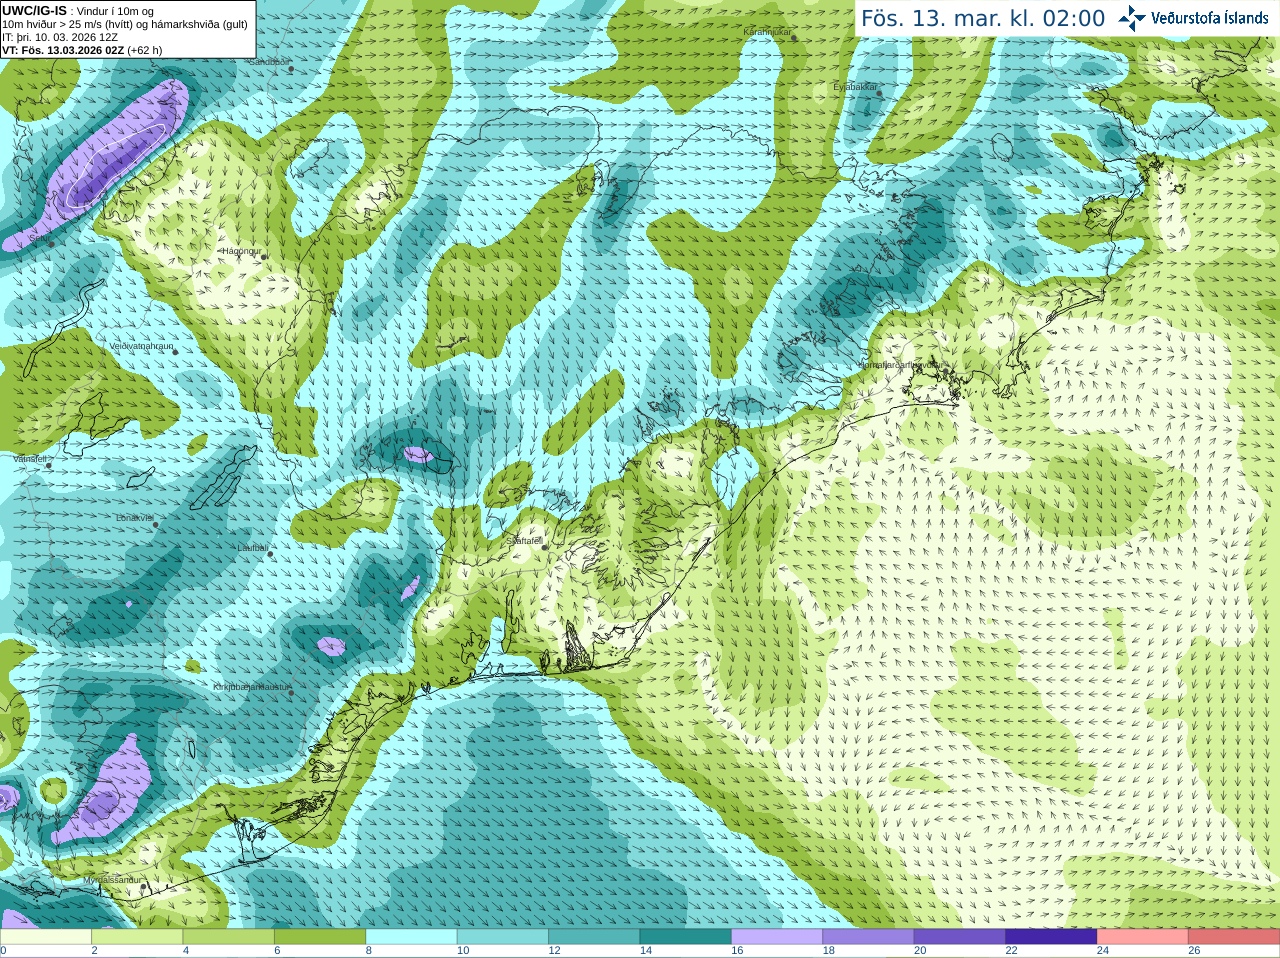1280x958 pixels.
Task: Click the VT: Fös. 13.03.2026 02Z line
Action: pos(64,50)
